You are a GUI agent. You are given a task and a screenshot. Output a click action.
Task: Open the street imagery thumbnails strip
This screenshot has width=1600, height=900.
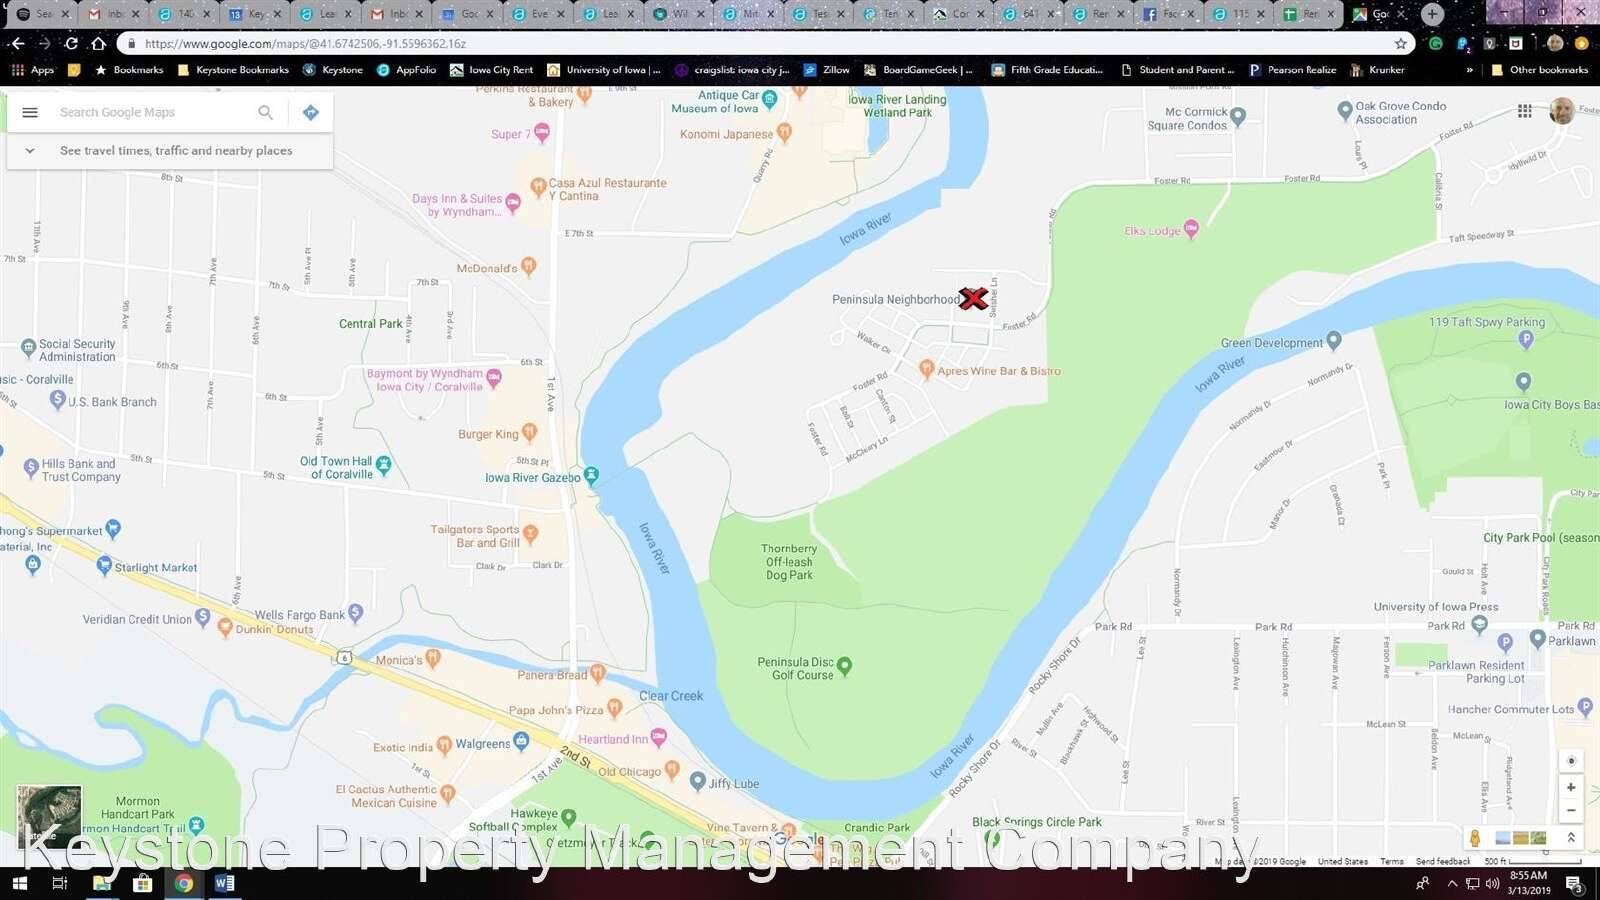click(1520, 838)
